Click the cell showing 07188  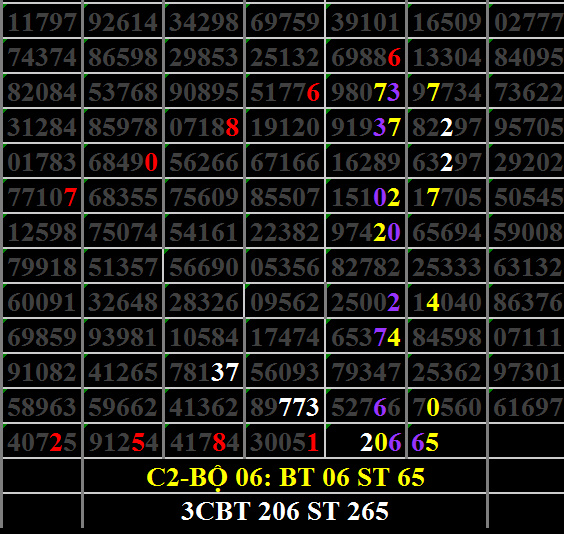pyautogui.click(x=204, y=127)
